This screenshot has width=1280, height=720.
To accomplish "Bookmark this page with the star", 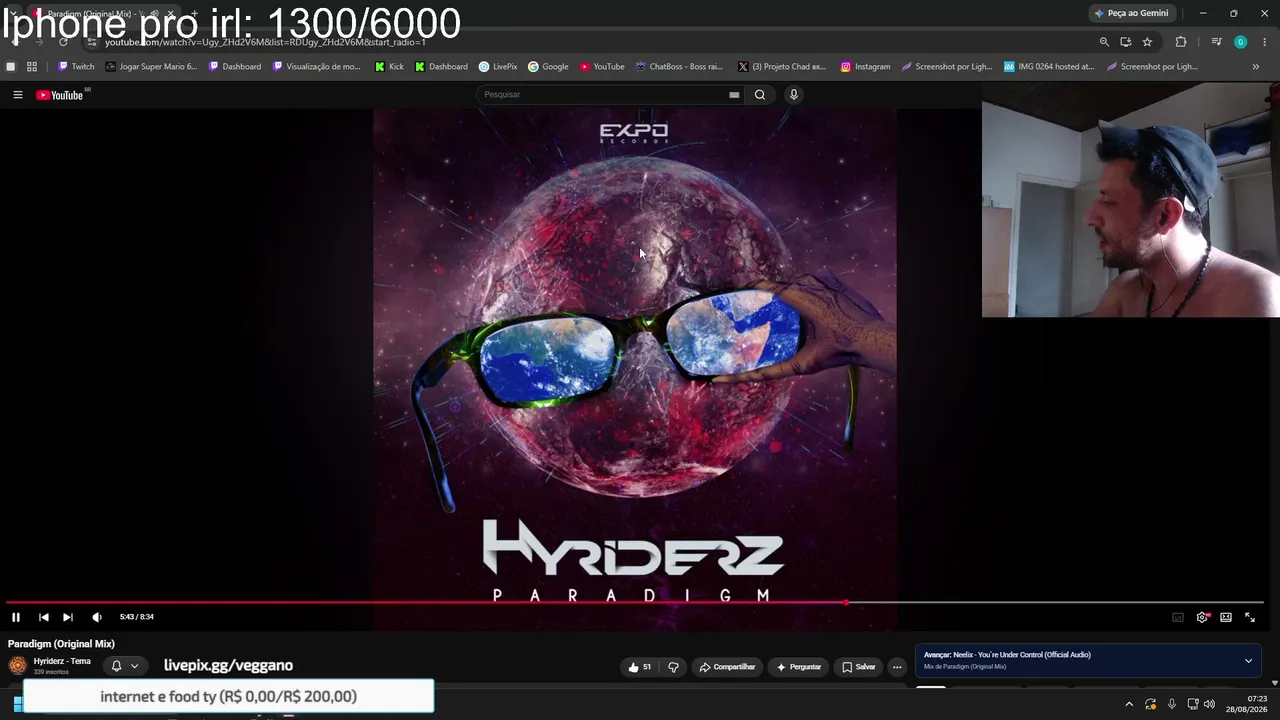I will 1147,42.
